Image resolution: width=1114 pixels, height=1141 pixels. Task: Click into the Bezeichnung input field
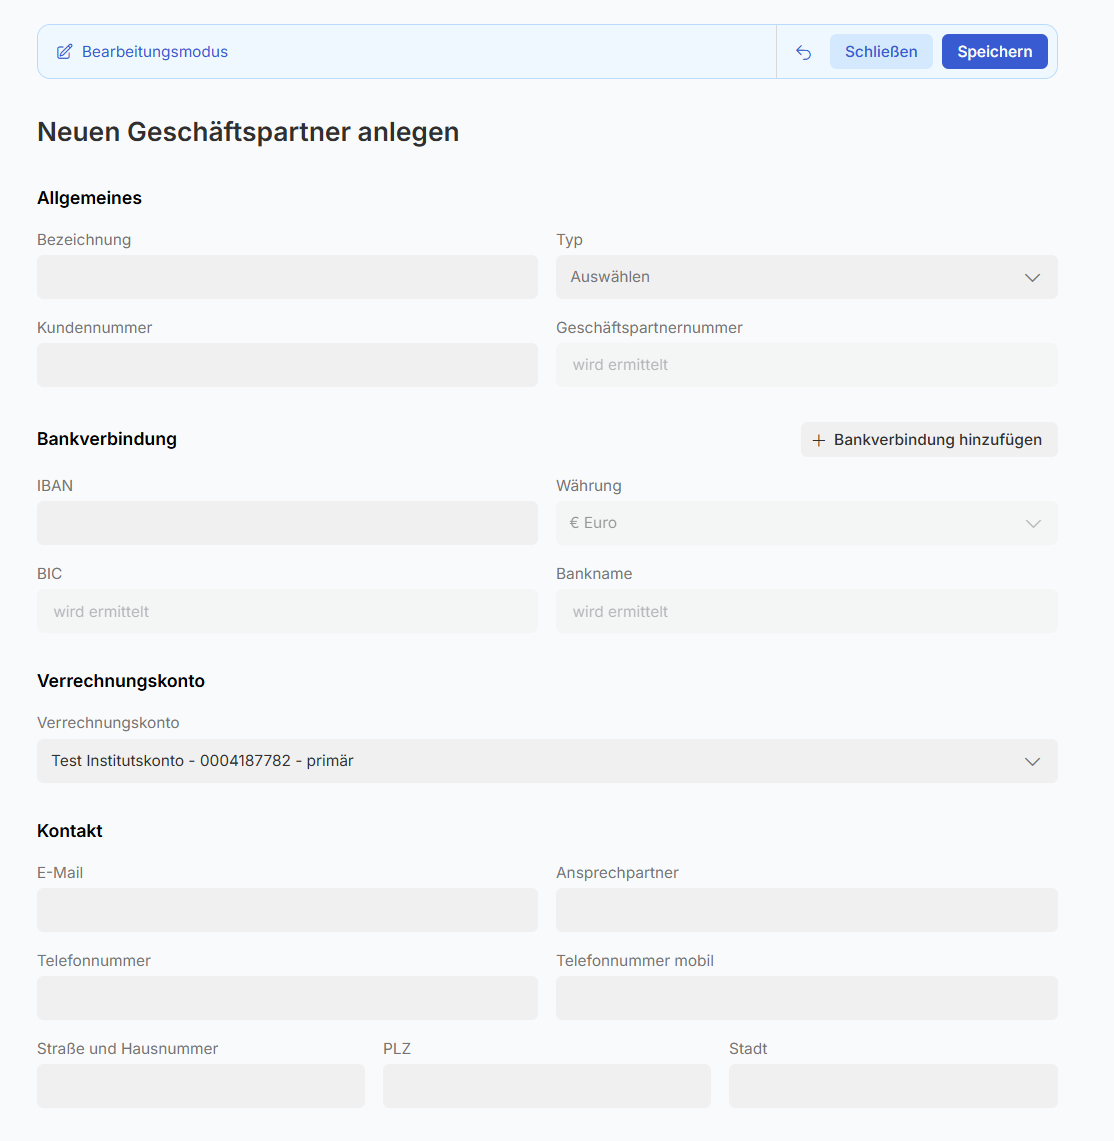(287, 277)
